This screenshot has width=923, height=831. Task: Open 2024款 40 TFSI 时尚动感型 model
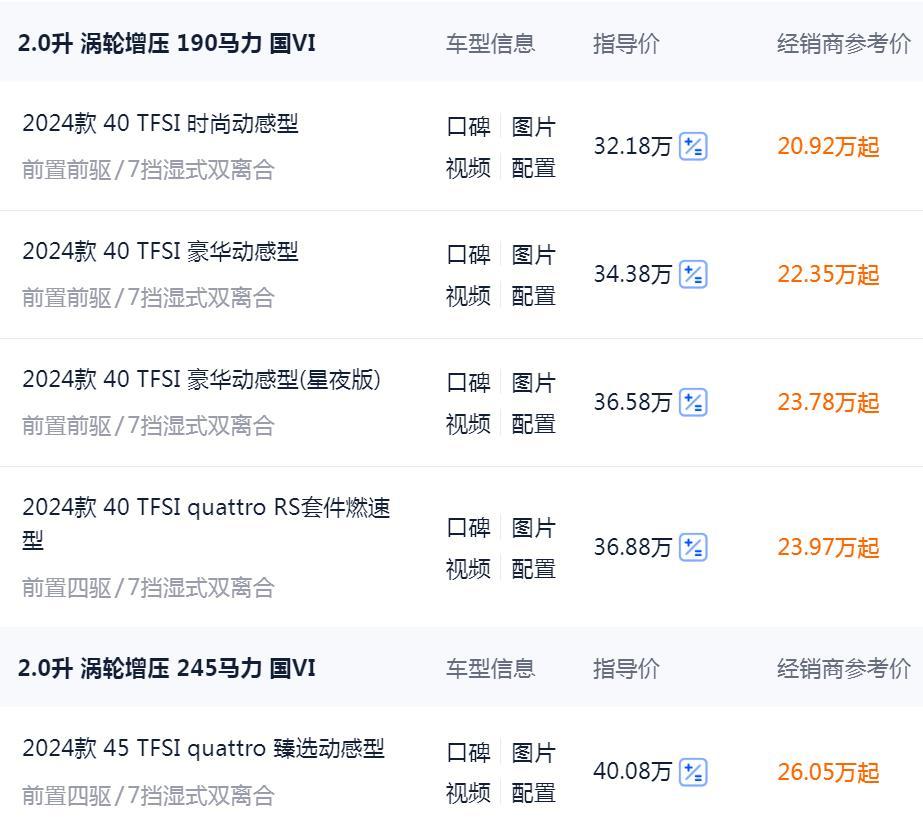160,124
